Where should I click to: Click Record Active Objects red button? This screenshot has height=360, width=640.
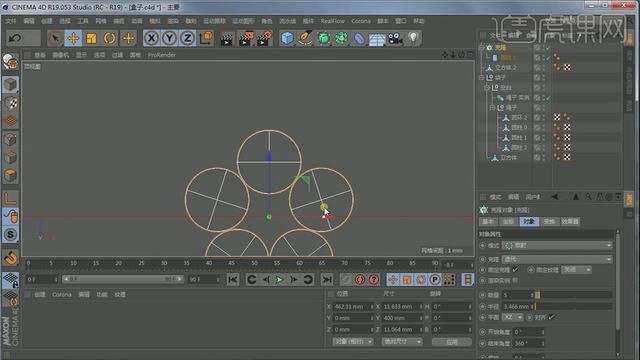click(x=360, y=280)
